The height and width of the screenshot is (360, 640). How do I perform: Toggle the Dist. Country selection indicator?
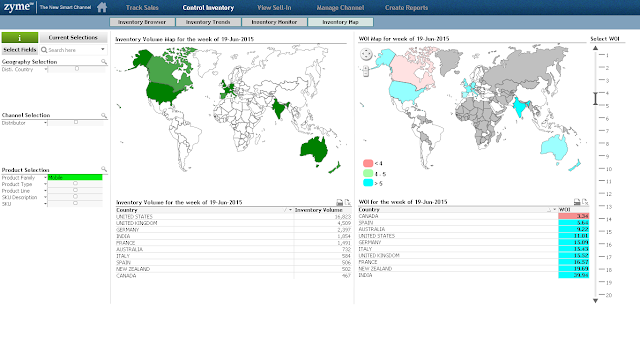tap(77, 69)
